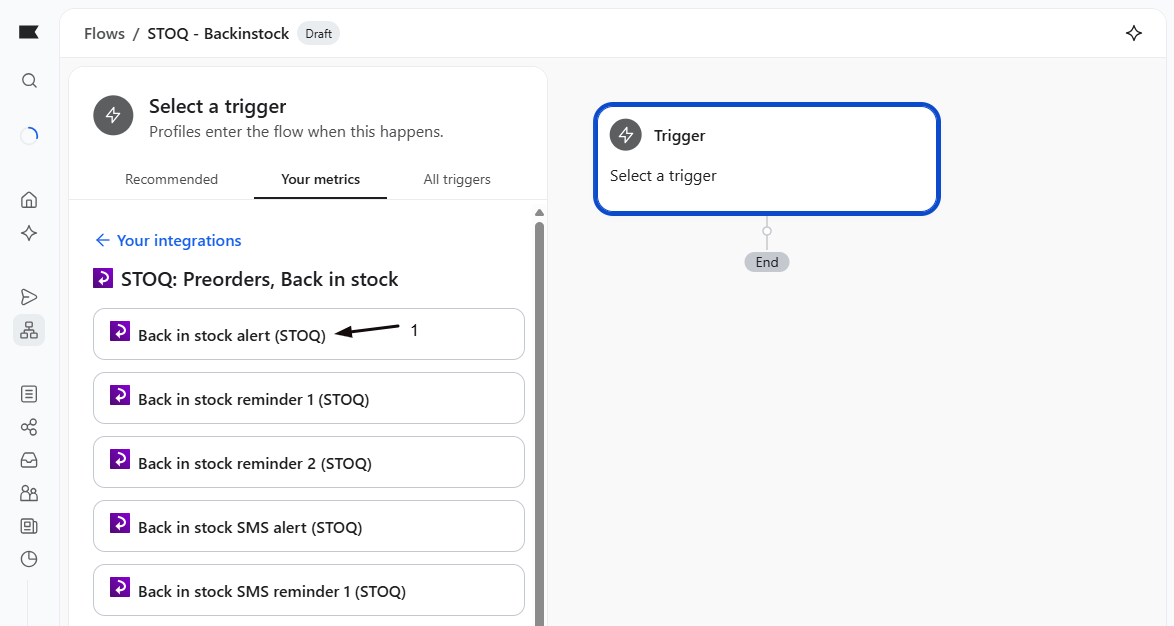Open the All triggers tab
The width and height of the screenshot is (1174, 626).
[x=457, y=180]
